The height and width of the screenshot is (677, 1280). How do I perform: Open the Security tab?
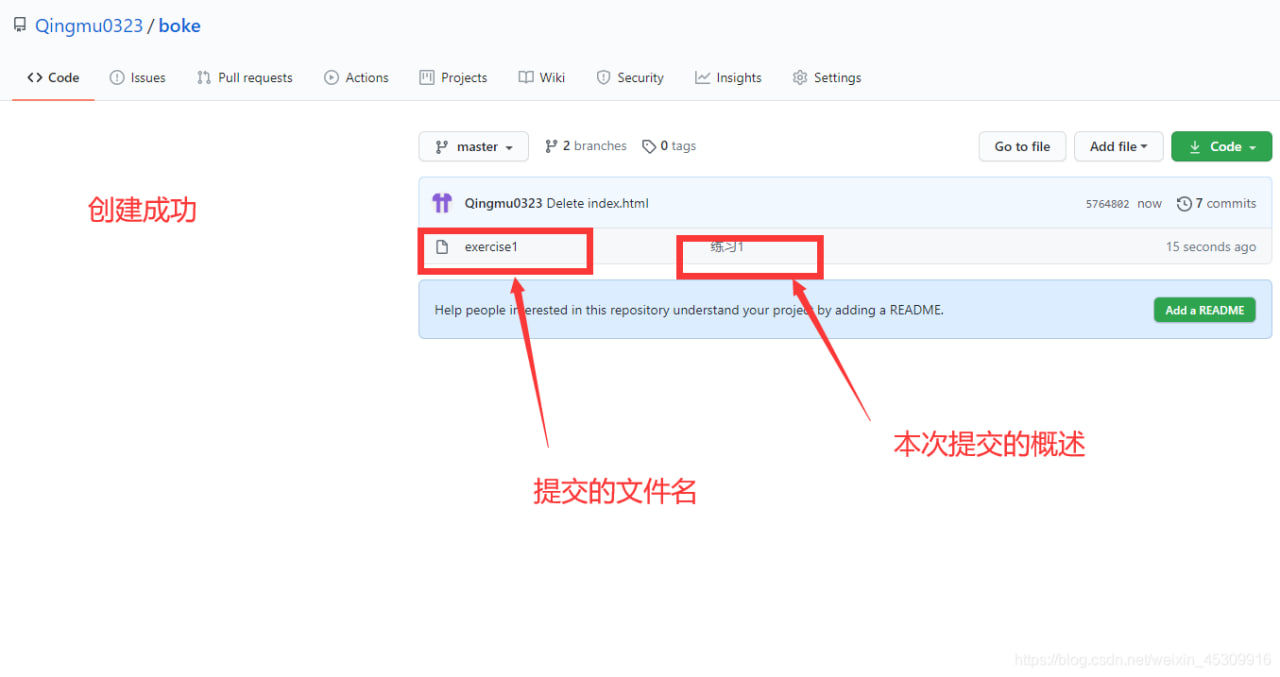[x=630, y=77]
